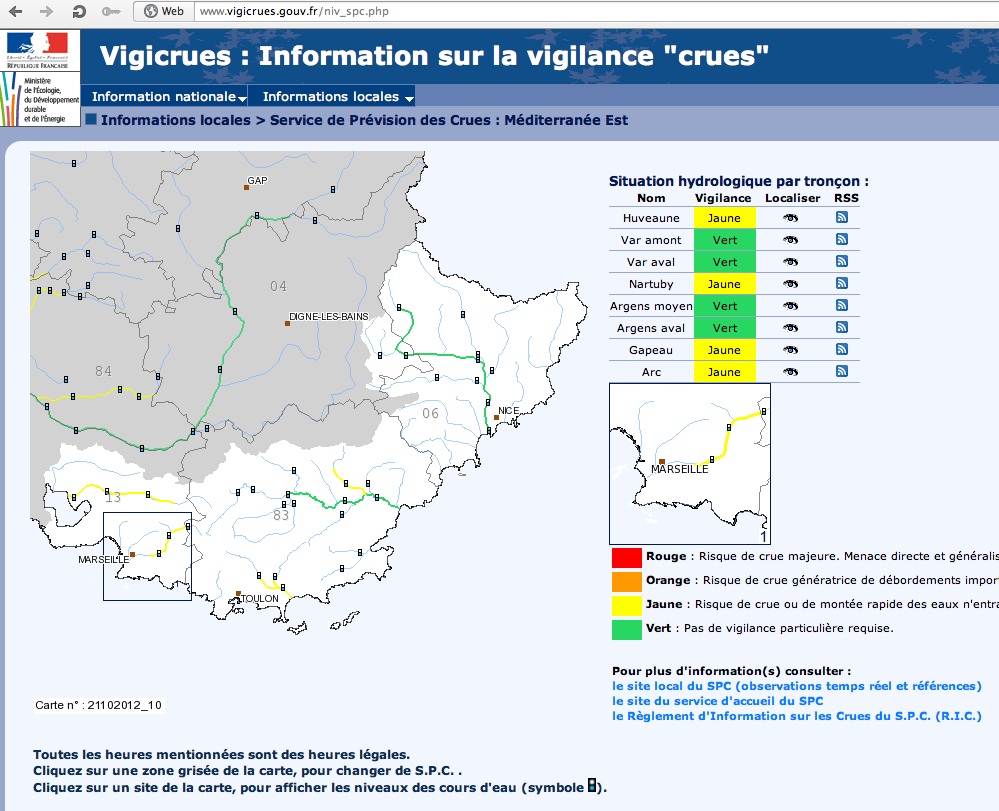Screen dimensions: 999x811
Task: Click the grey department 84 zone on the map
Action: click(103, 371)
